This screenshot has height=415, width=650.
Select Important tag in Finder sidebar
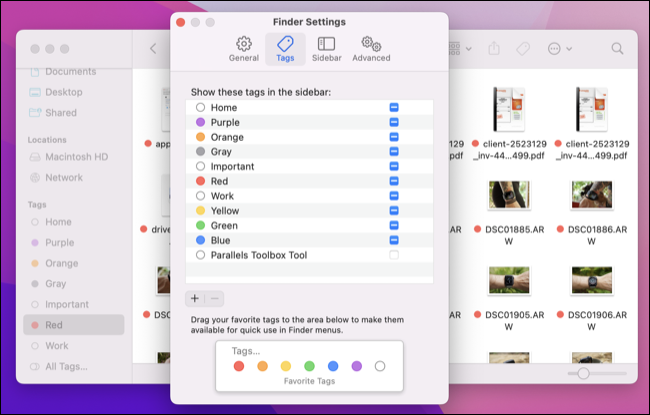click(74, 304)
